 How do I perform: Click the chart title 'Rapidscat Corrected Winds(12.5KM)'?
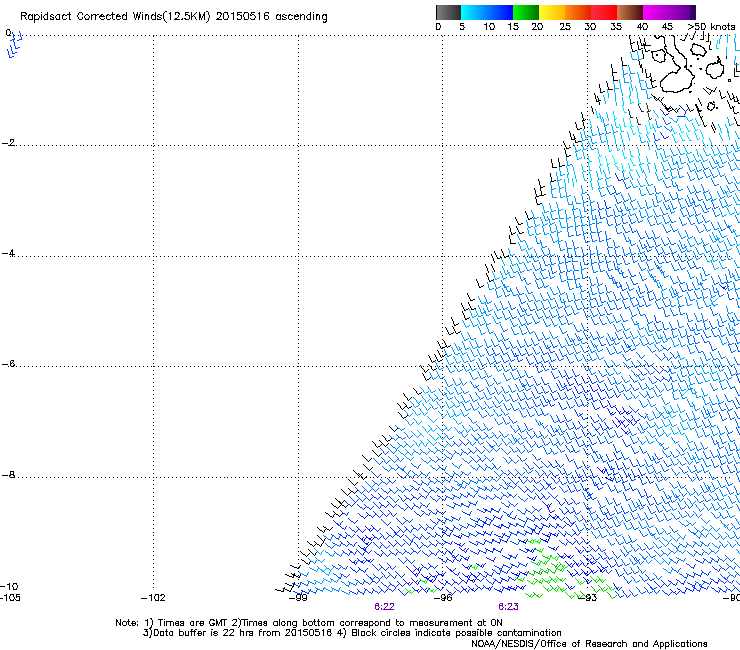(115, 17)
